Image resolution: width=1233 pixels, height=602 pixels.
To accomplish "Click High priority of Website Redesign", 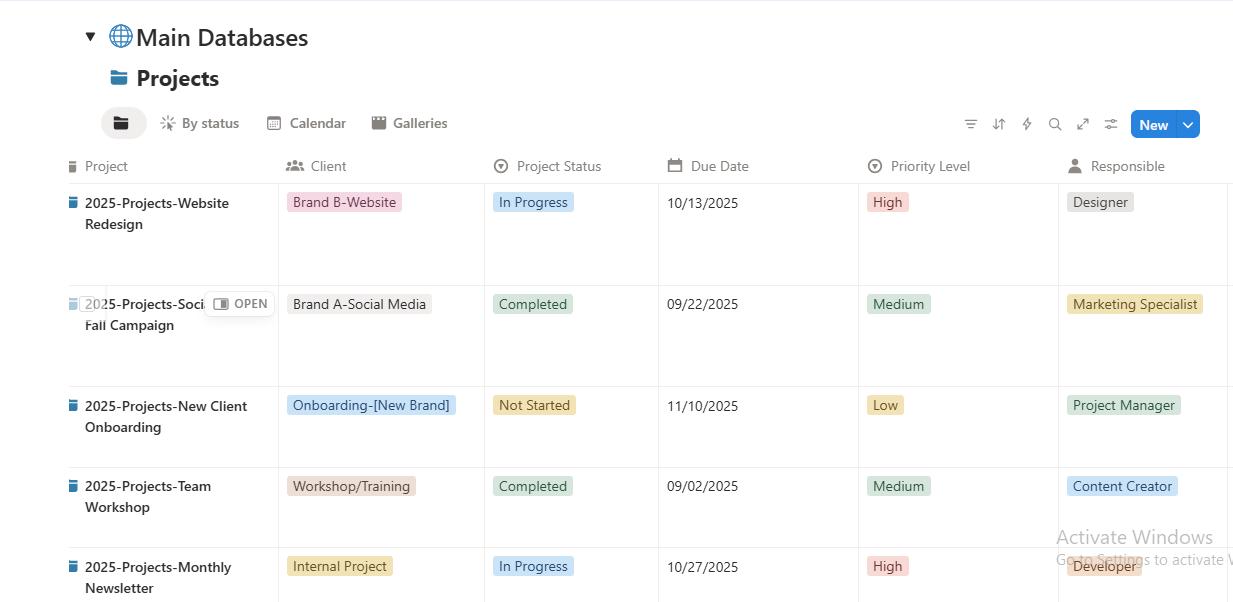I will pyautogui.click(x=888, y=202).
